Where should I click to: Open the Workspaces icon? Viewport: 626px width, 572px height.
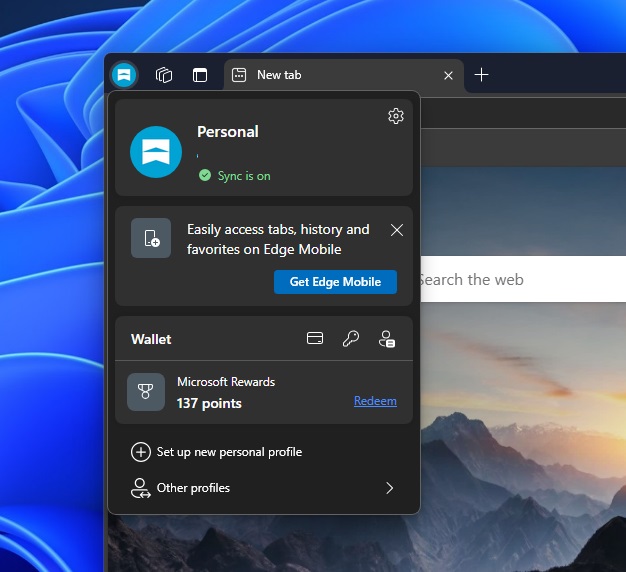point(164,75)
